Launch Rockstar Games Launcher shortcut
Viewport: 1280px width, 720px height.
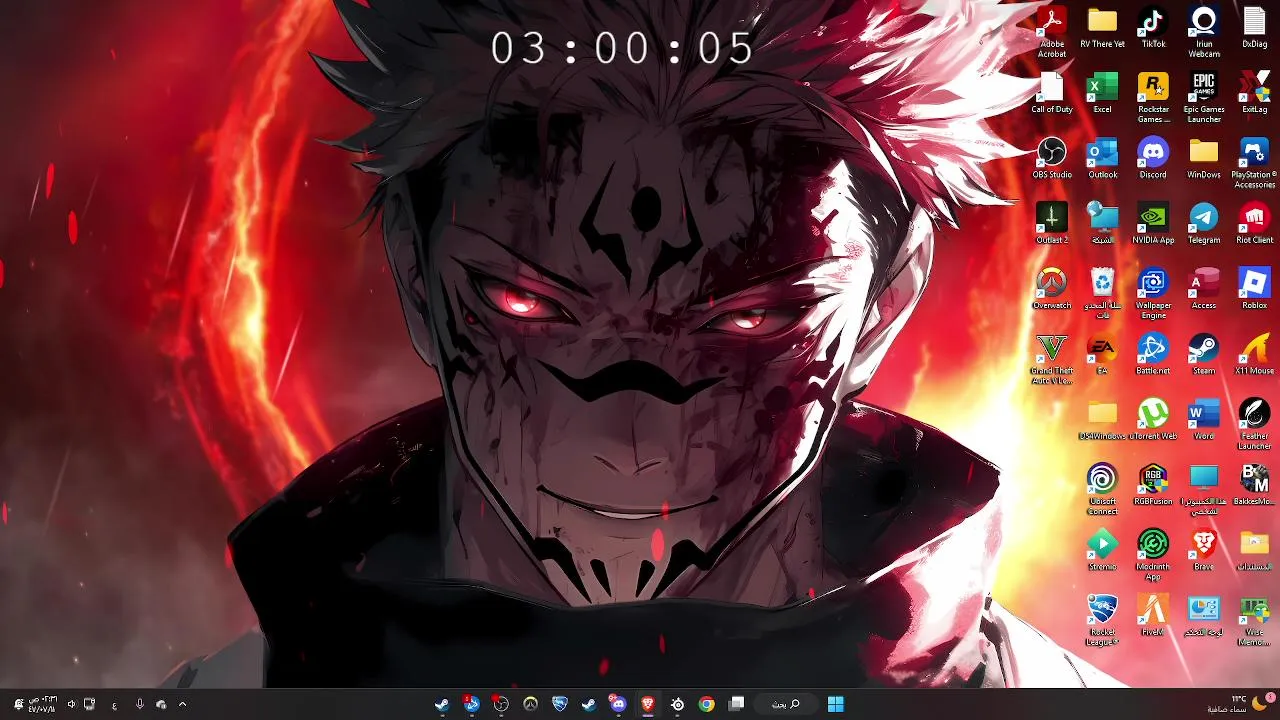tap(1153, 97)
